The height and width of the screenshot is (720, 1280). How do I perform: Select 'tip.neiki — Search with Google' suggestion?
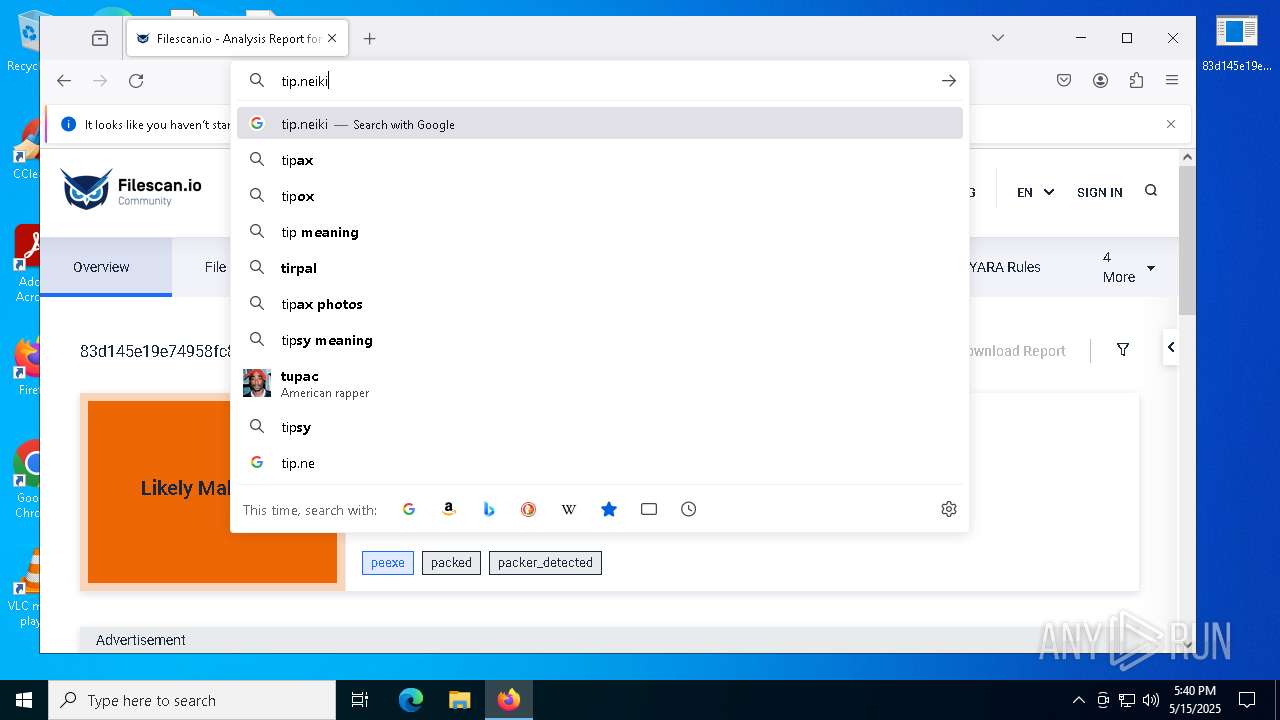[600, 124]
